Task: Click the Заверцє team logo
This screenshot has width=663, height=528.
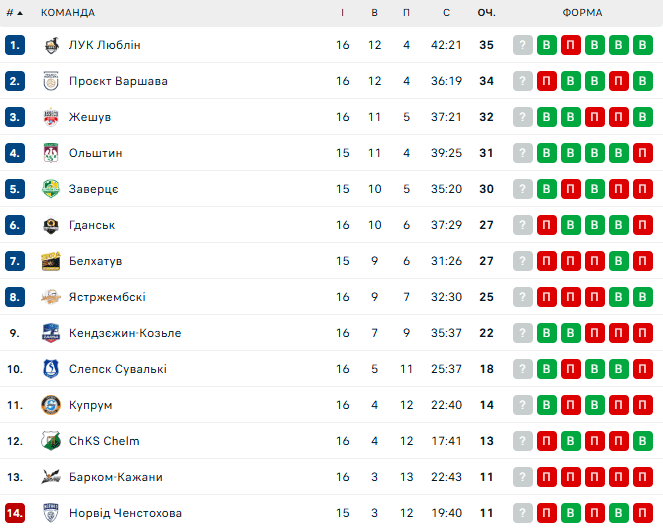Action: 51,189
